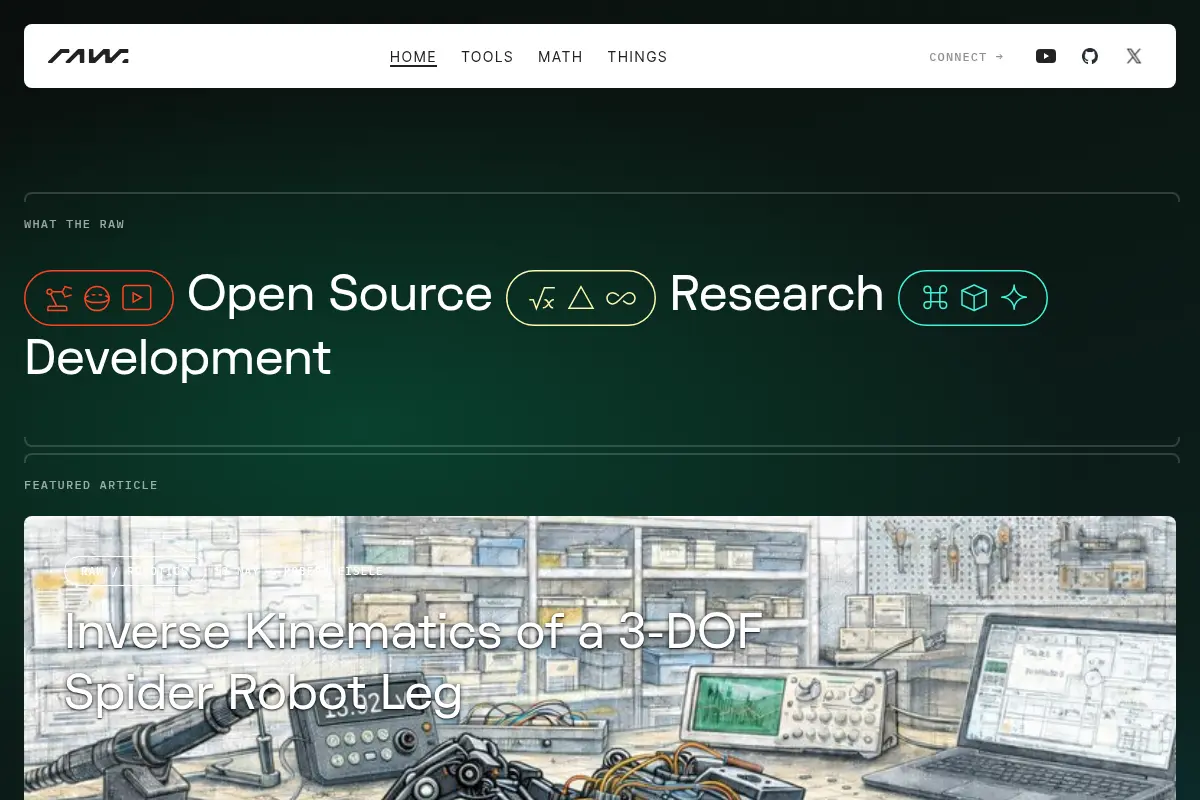Open the Inverse Kinematics article title
Viewport: 1200px width, 800px height.
[x=414, y=661]
